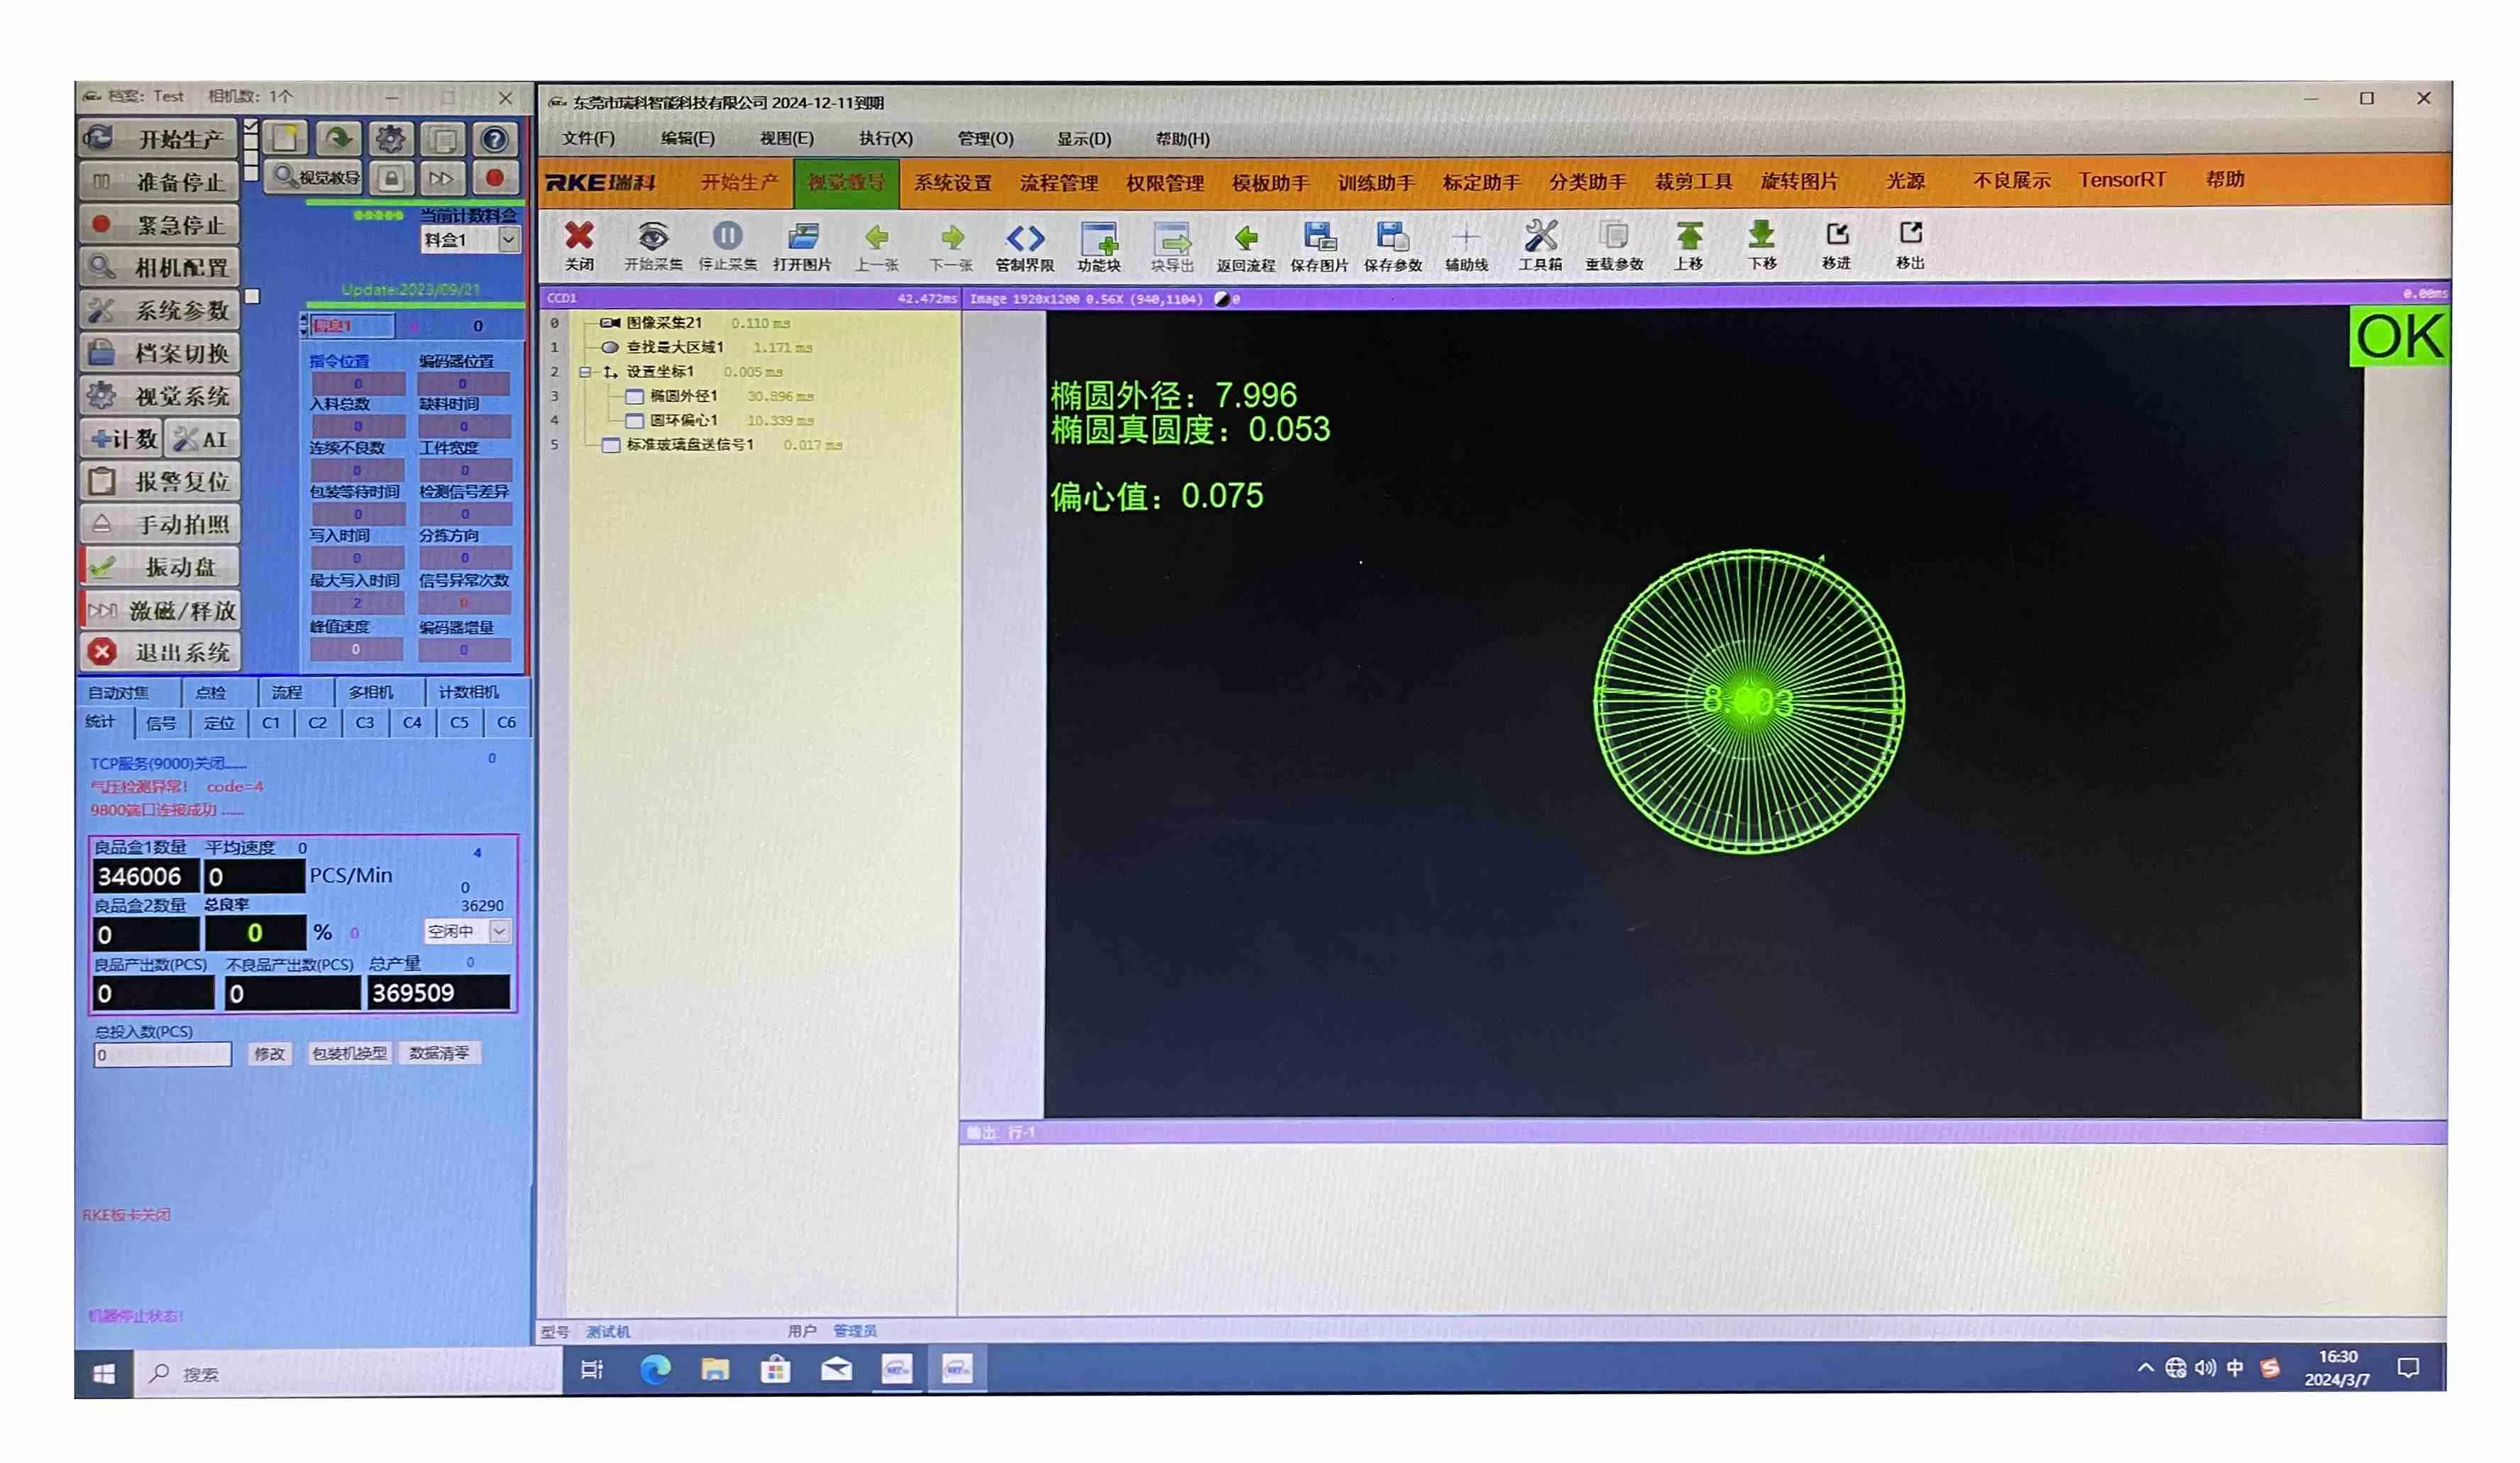Screen dimensions: 2520x1463
Task: Open the 标定助手 ribbon tab
Action: pyautogui.click(x=1481, y=183)
